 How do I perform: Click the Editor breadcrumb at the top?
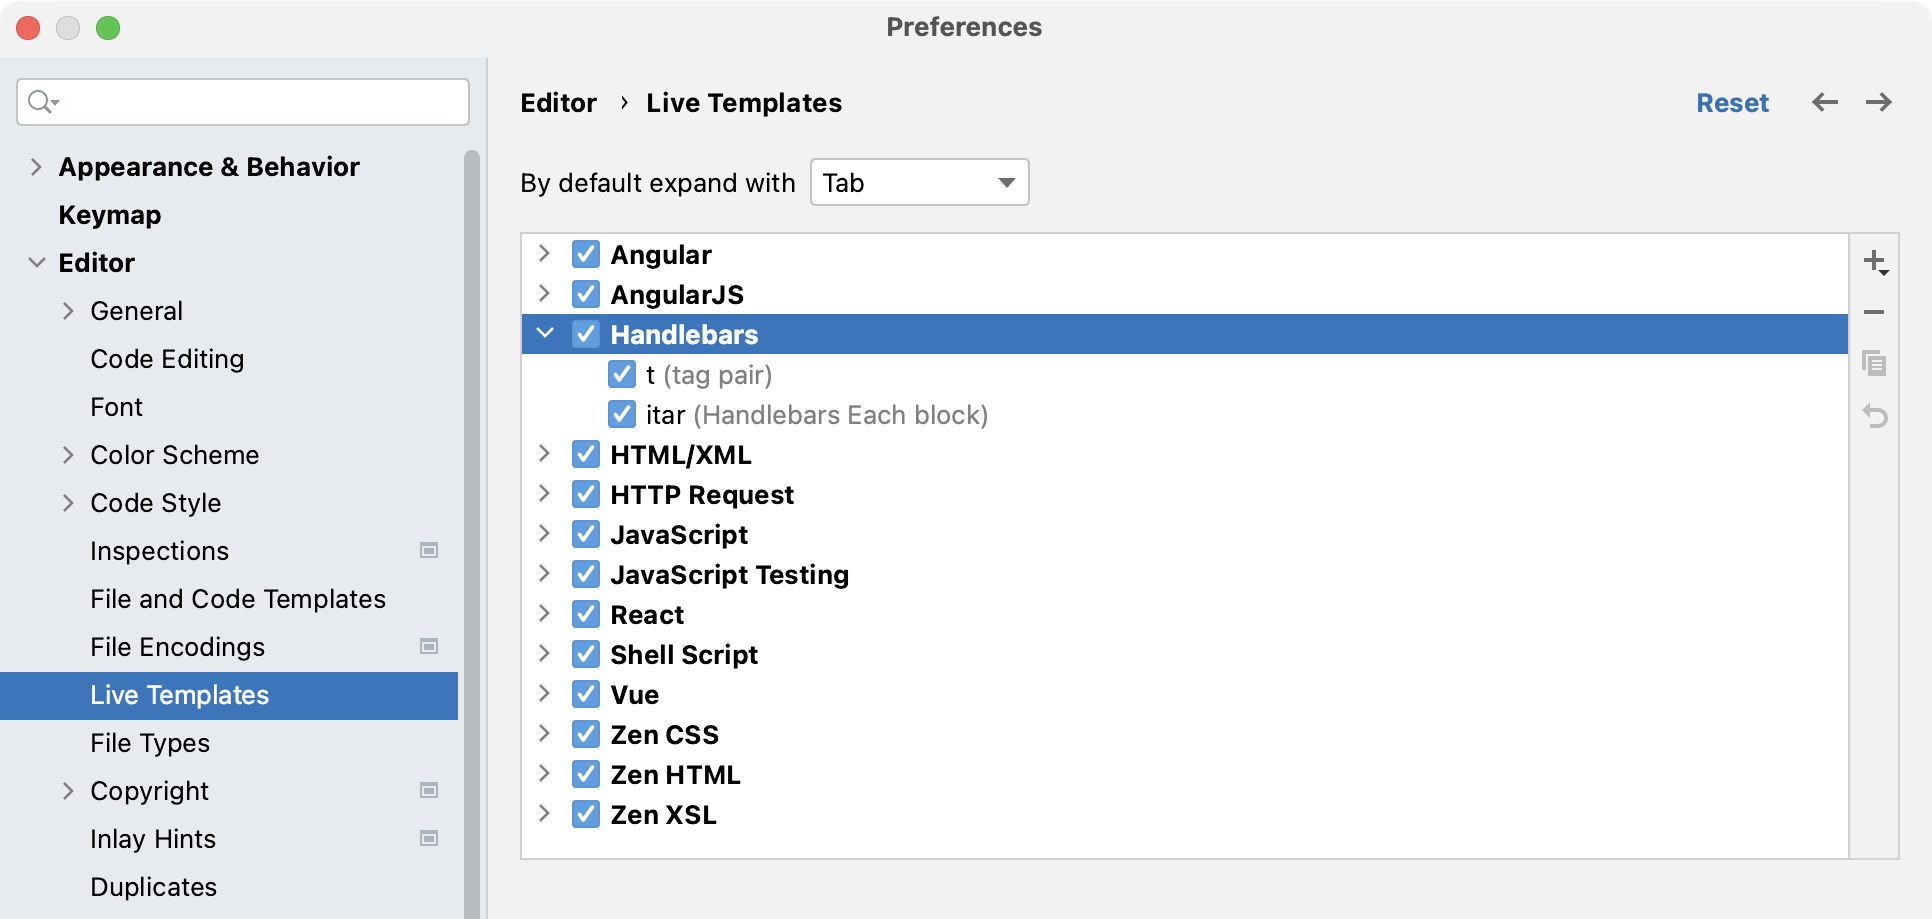pyautogui.click(x=558, y=102)
